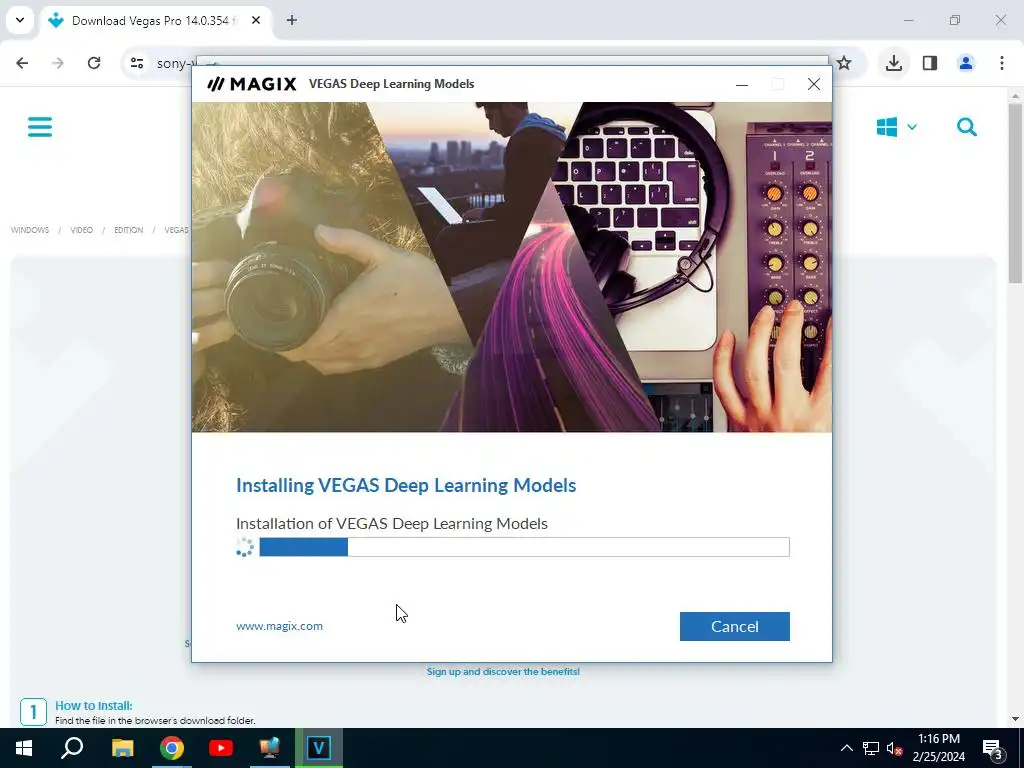1024x768 pixels.
Task: Go forward in Chrome
Action: (x=58, y=63)
